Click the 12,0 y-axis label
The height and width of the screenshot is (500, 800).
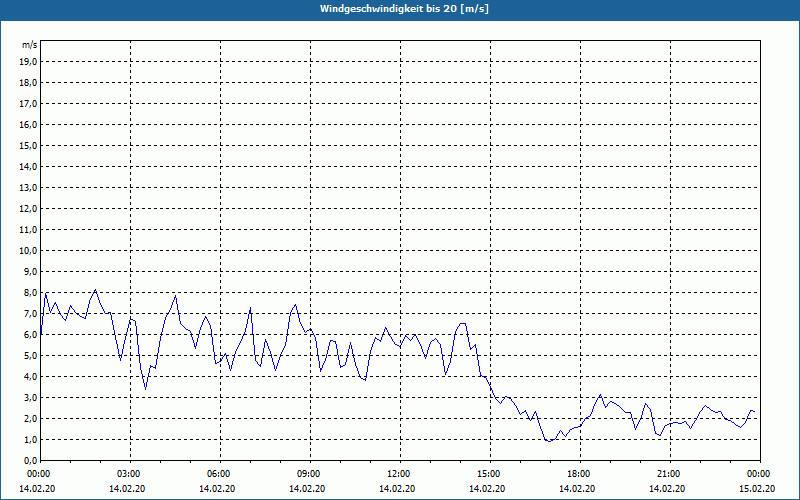(28, 208)
